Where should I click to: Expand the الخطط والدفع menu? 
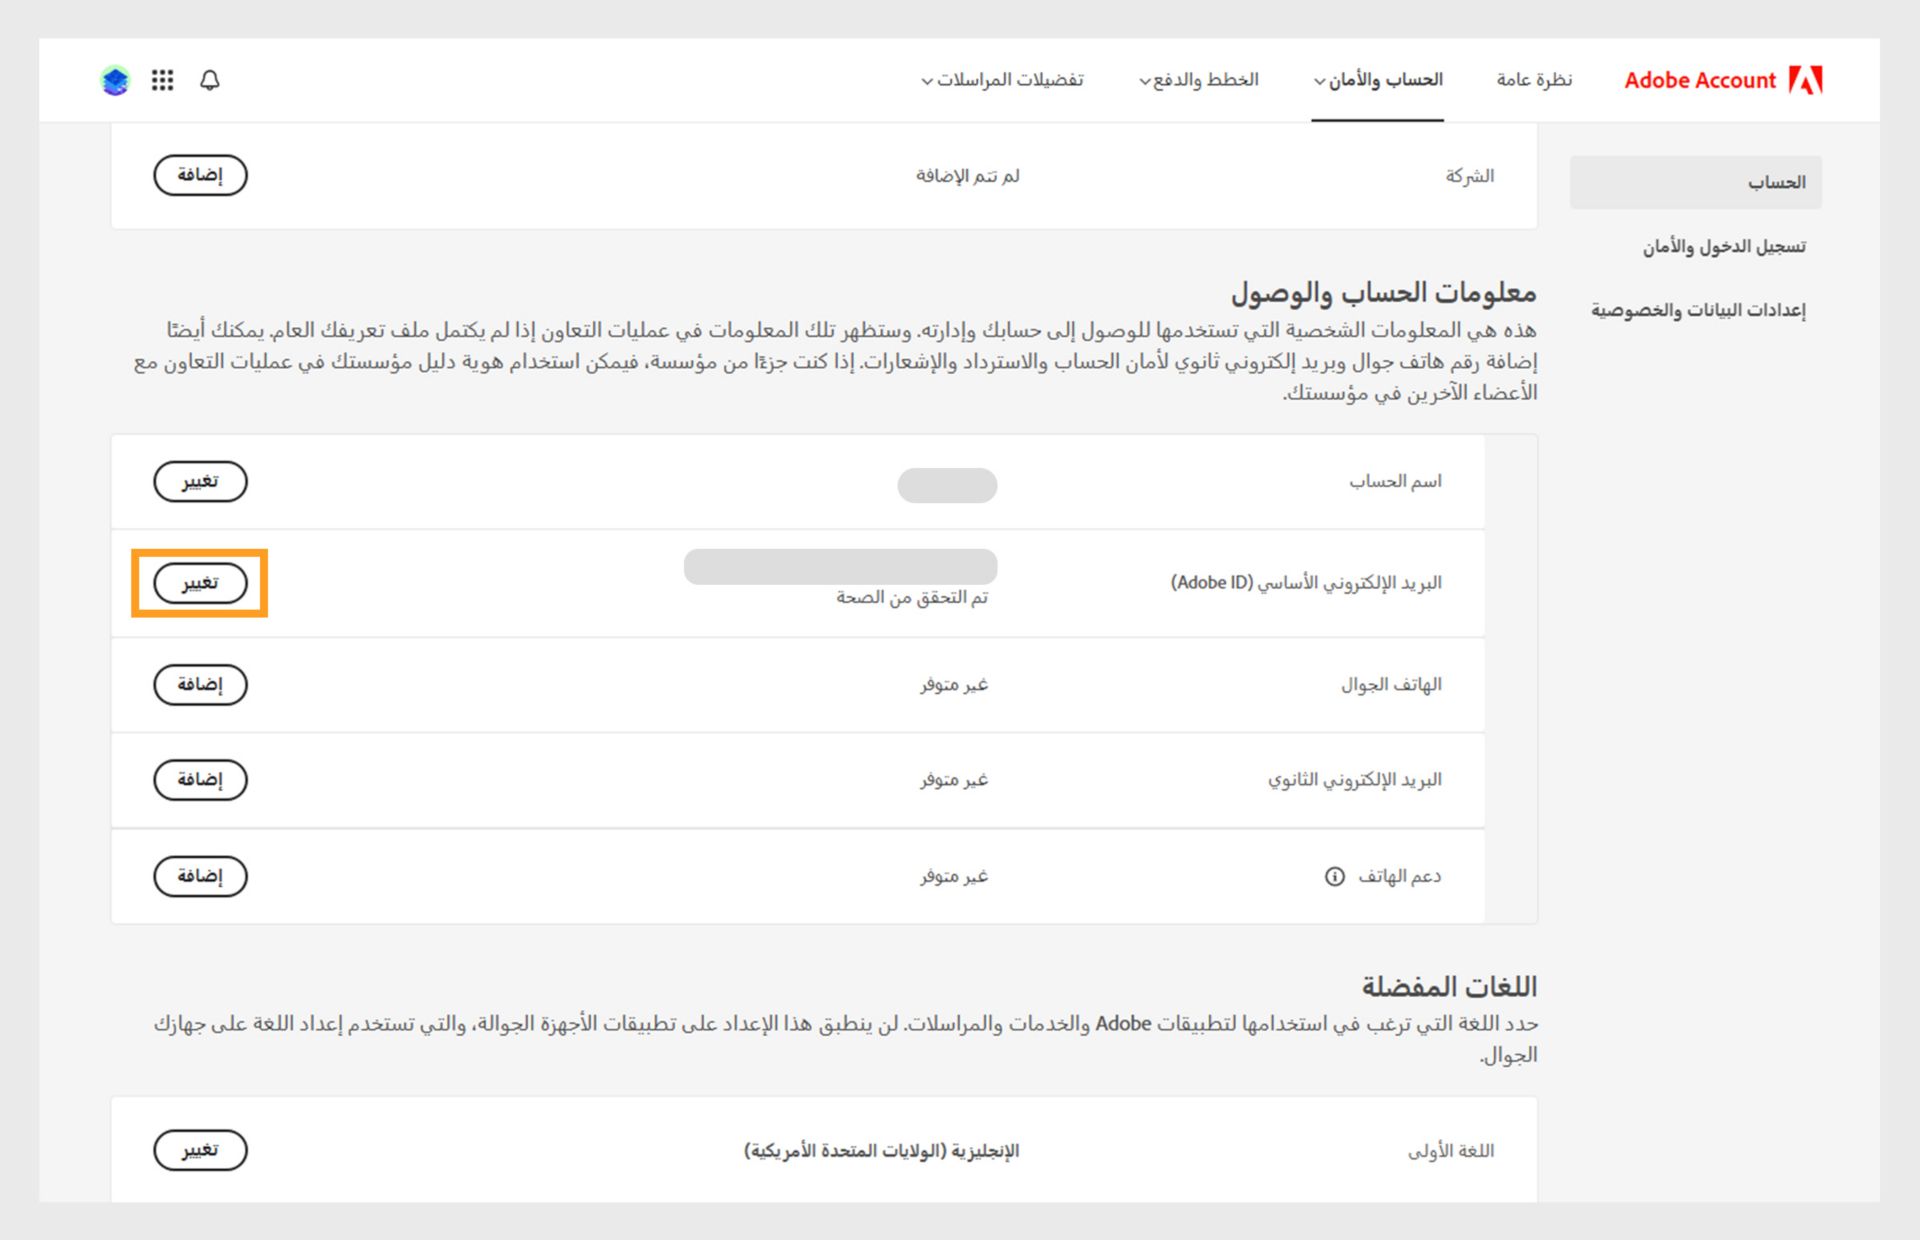(1198, 80)
